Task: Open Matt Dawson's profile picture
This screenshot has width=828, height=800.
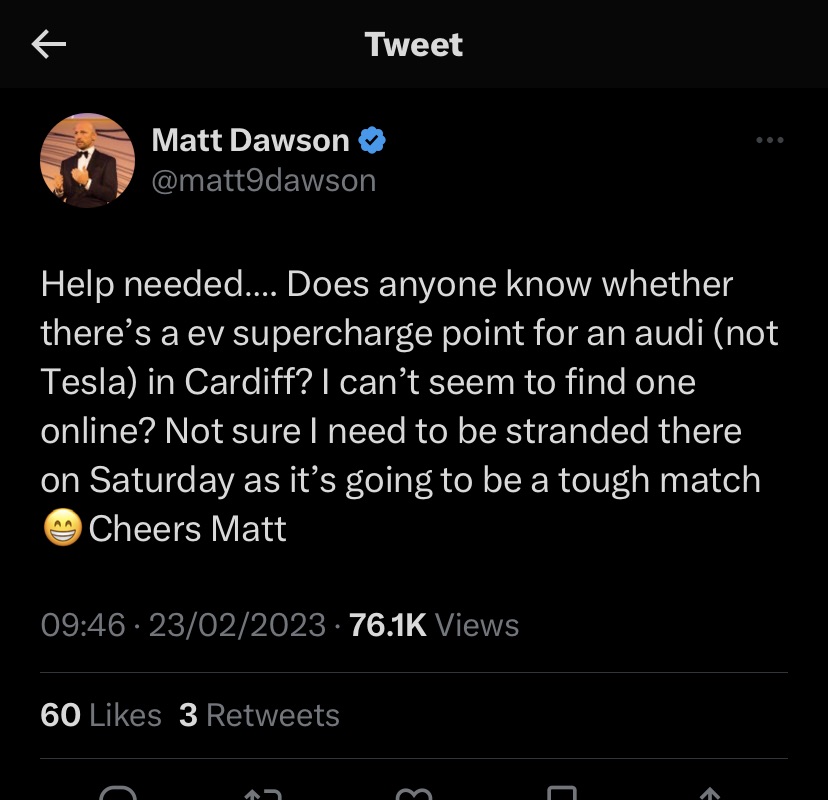Action: point(87,160)
